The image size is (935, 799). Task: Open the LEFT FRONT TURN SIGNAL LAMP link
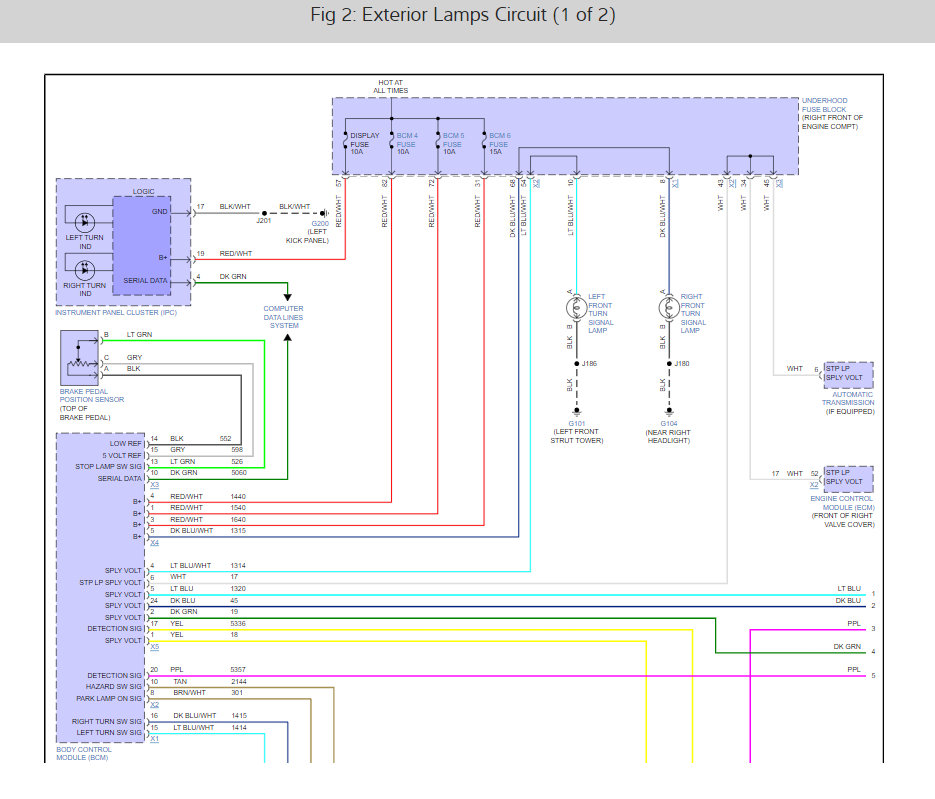click(x=600, y=313)
